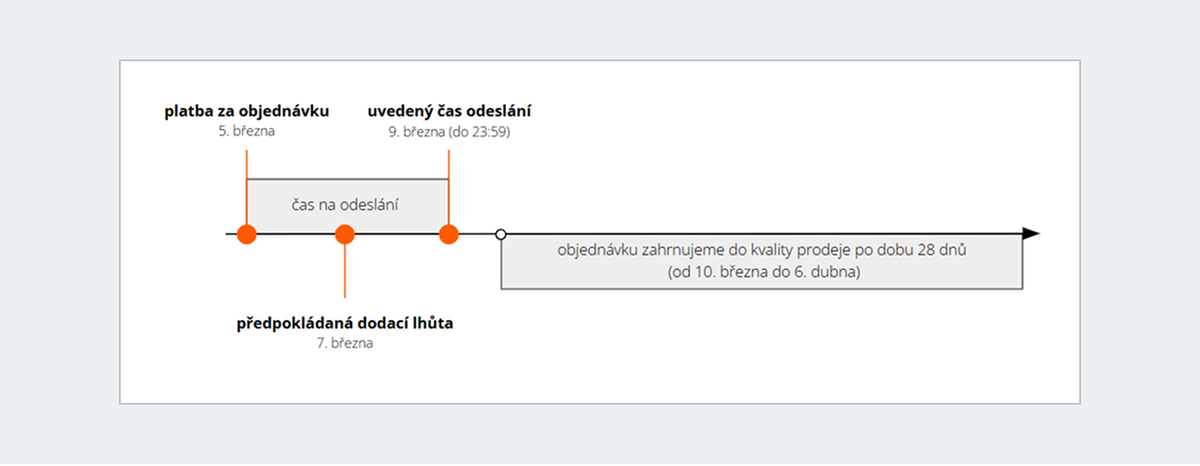Click the orange vertical line above shipping dot
1200x466 pixels.
point(449,187)
